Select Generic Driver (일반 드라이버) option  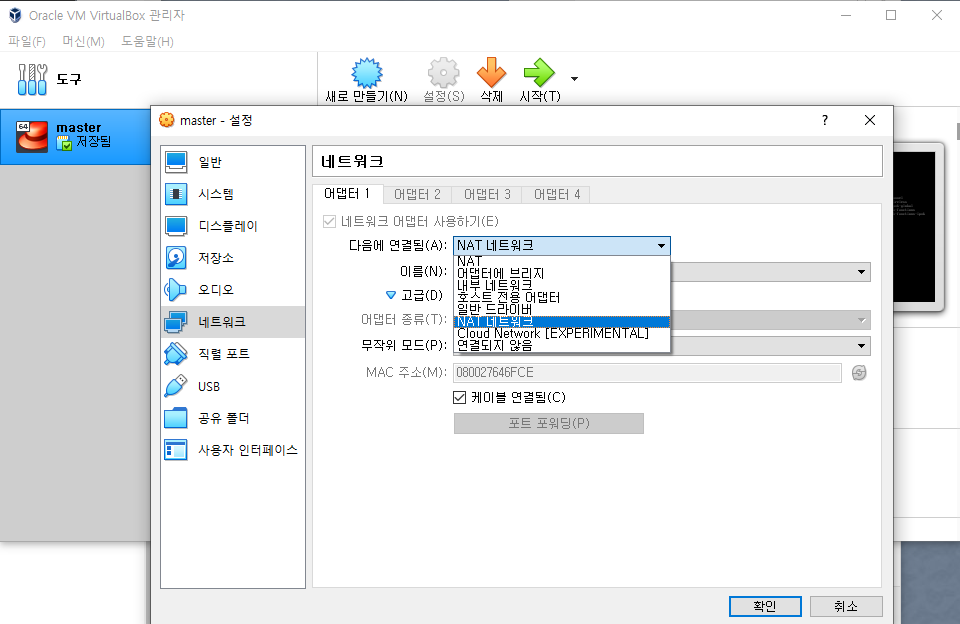561,309
